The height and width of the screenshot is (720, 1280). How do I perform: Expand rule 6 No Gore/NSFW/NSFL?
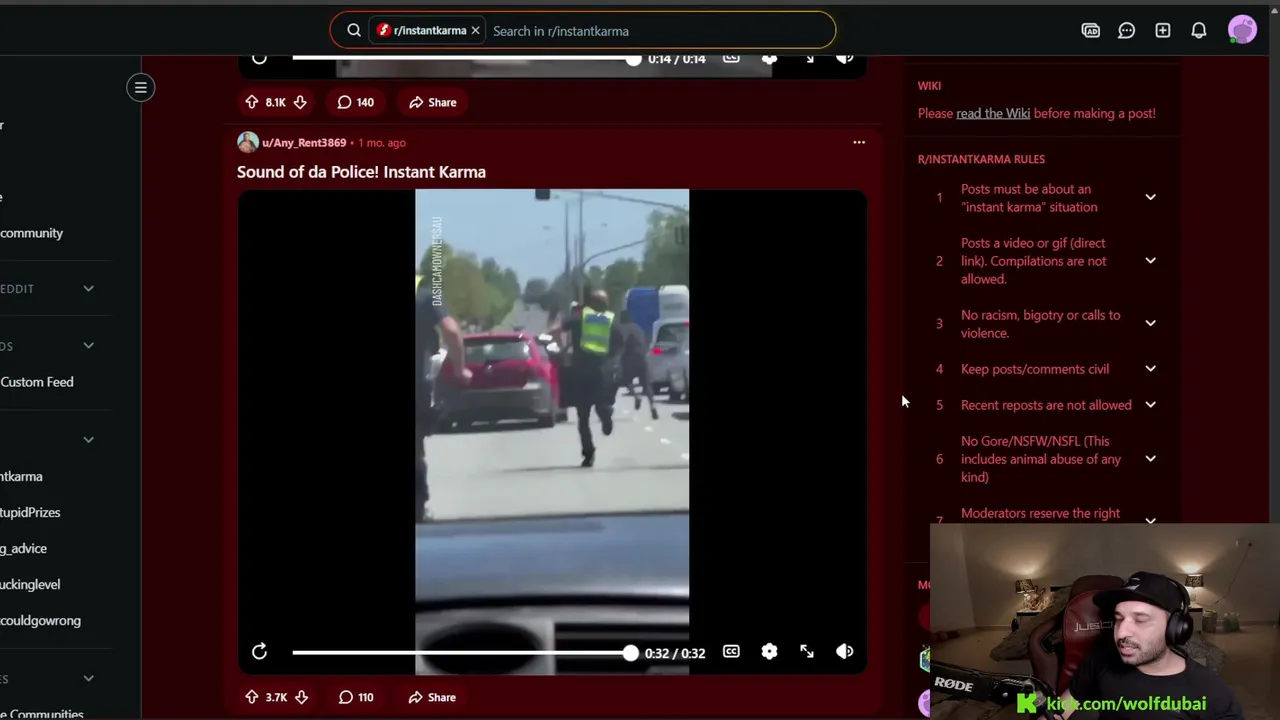pos(1150,459)
